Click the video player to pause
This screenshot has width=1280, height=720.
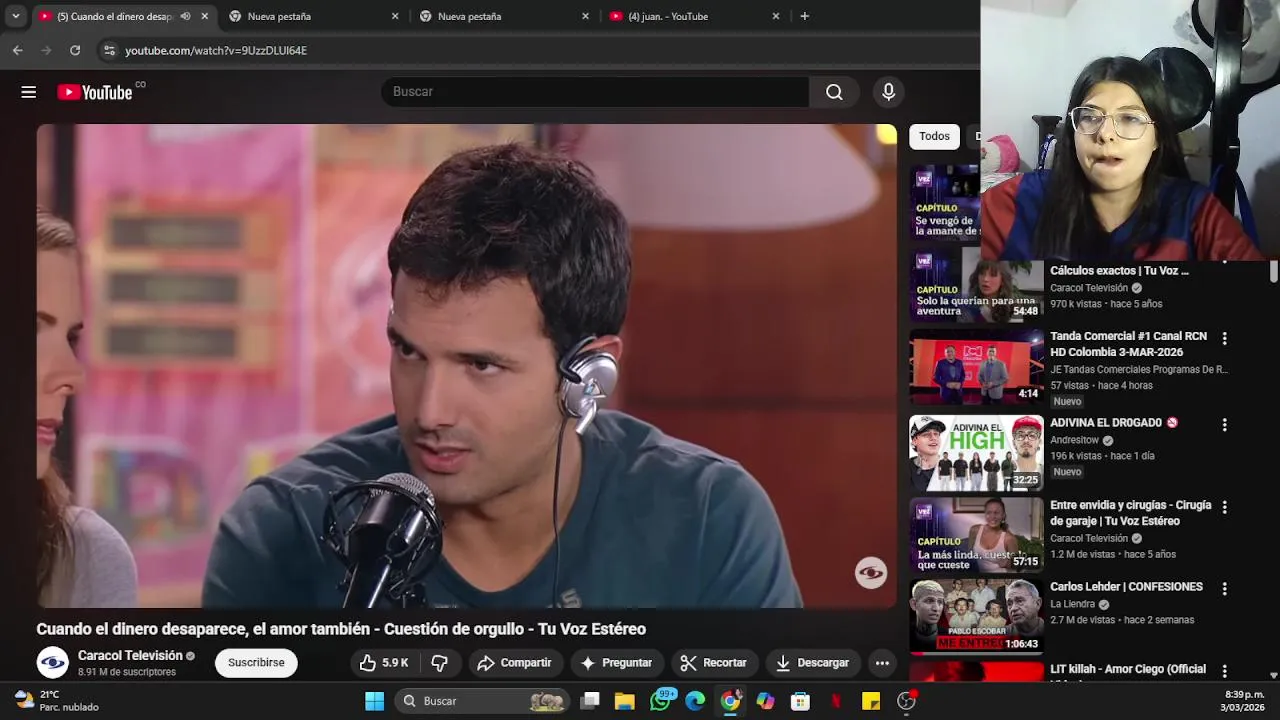(467, 366)
